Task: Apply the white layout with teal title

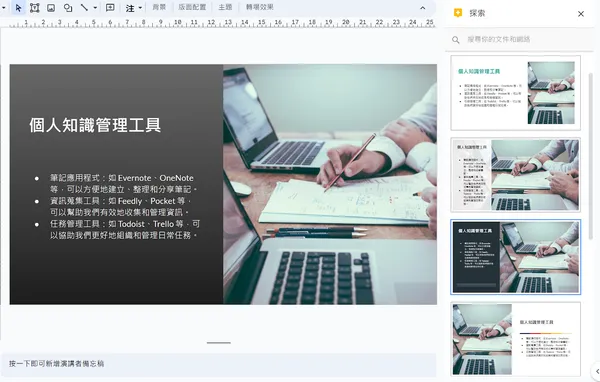Action: [515, 93]
